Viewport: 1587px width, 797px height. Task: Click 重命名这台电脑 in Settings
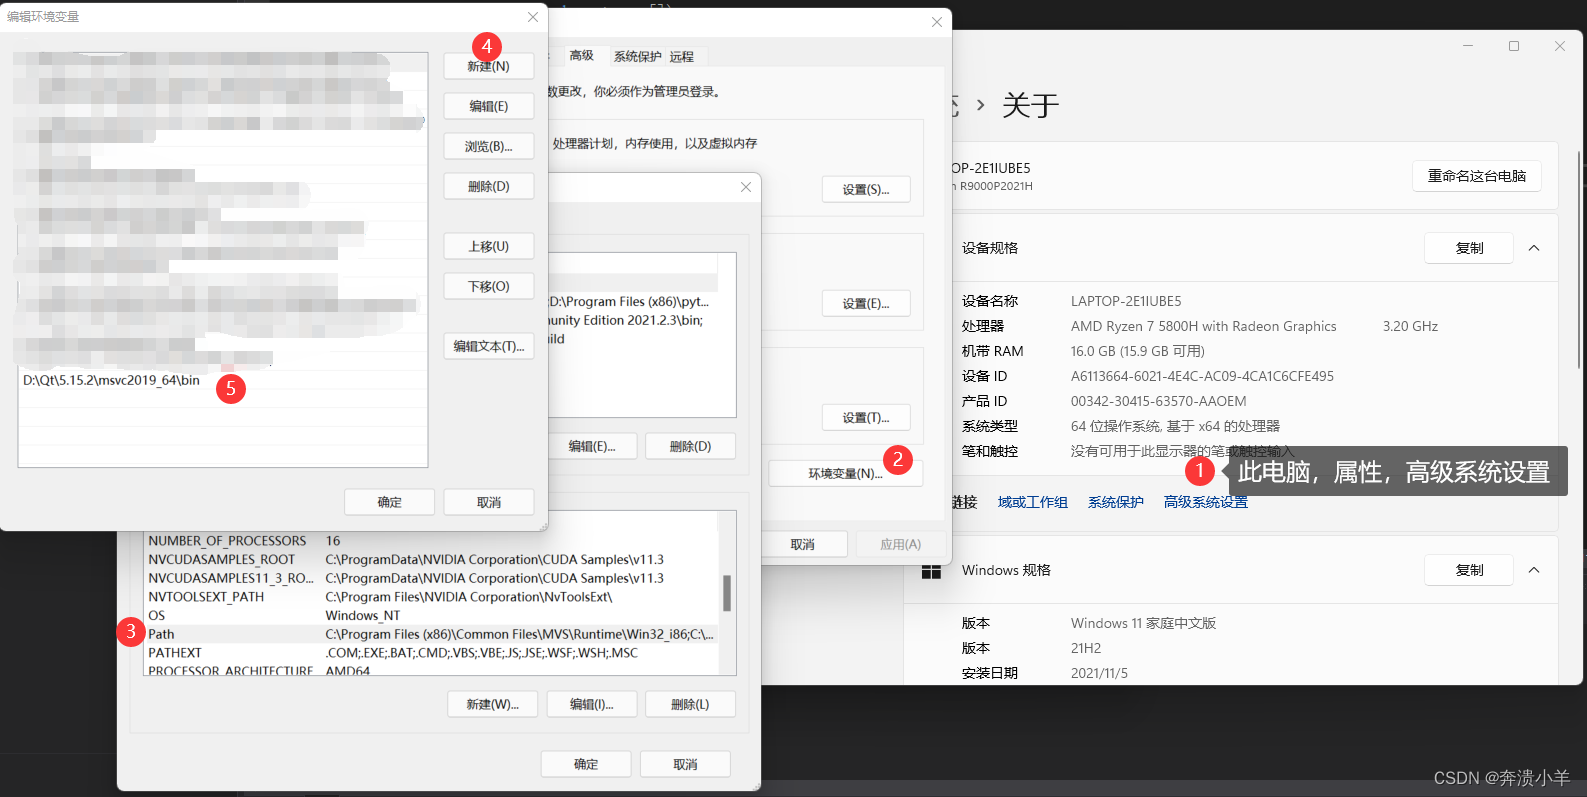click(1477, 176)
